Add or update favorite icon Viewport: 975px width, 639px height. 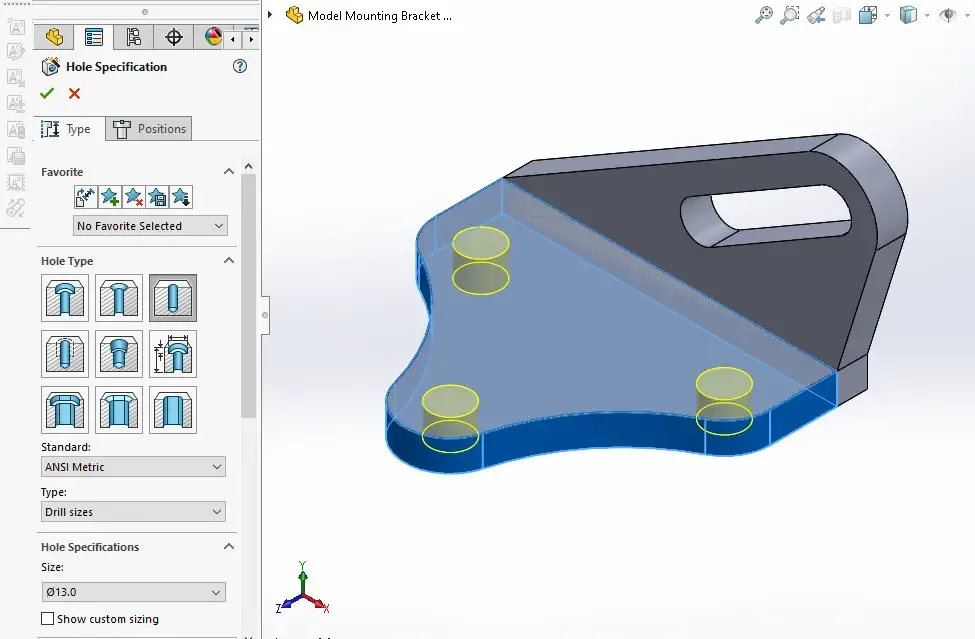click(109, 197)
